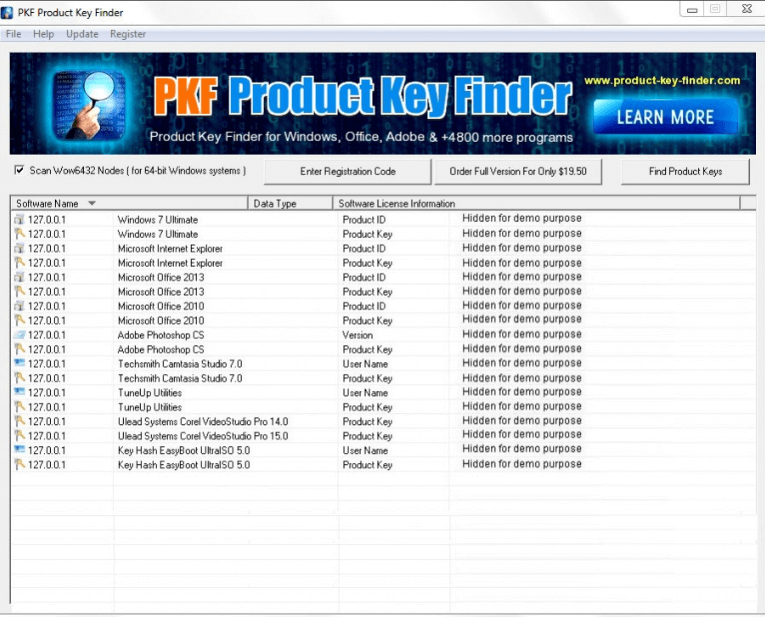The width and height of the screenshot is (765, 617).
Task: Click key icon of Internet Explorer Product Key row
Action: (19, 262)
